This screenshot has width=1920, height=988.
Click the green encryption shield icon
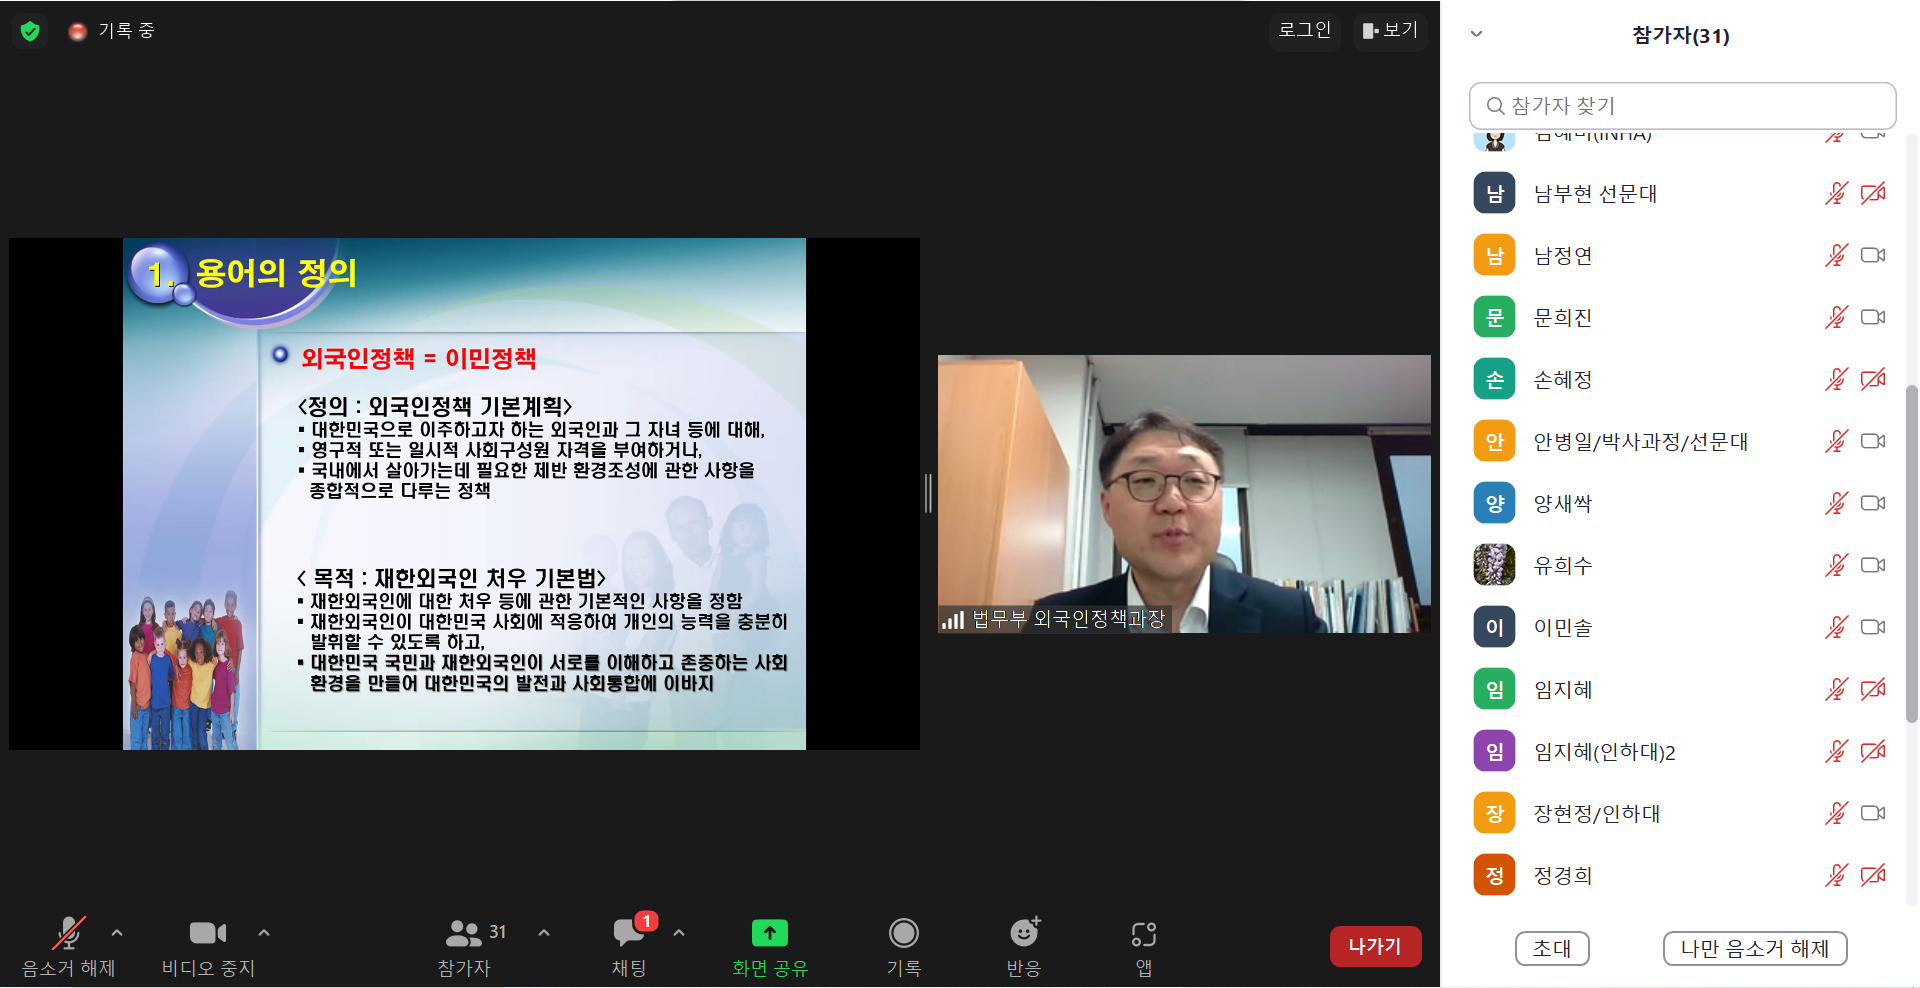[30, 31]
